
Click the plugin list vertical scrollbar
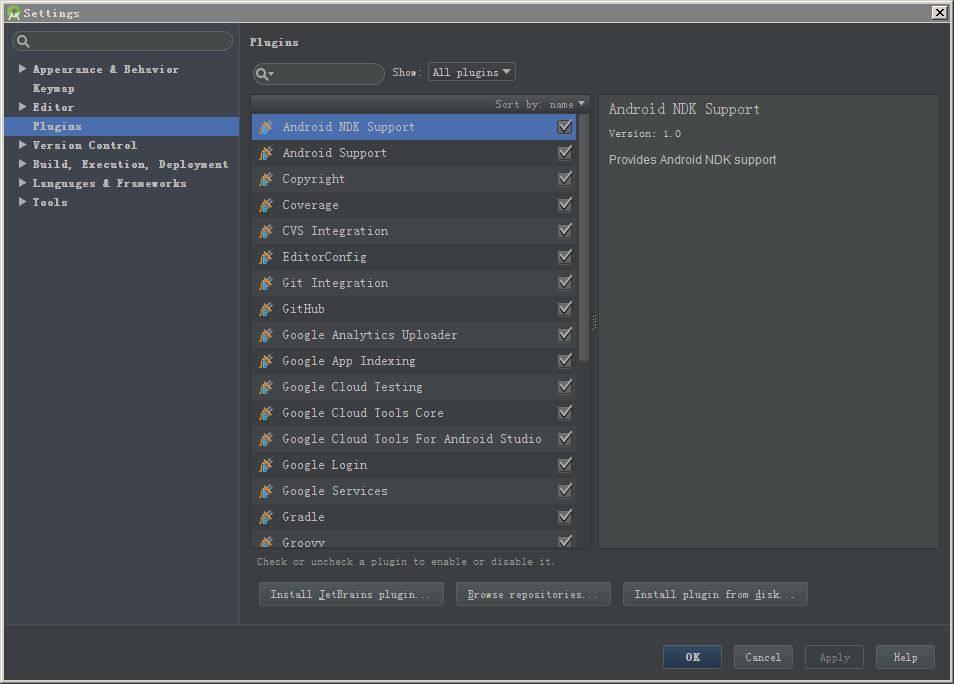tap(584, 240)
